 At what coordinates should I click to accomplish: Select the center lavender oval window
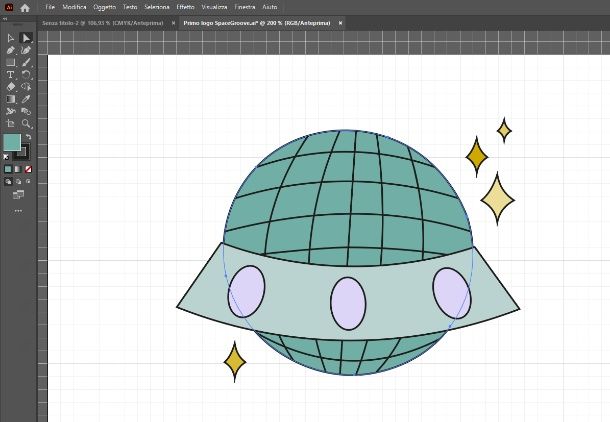click(x=348, y=303)
